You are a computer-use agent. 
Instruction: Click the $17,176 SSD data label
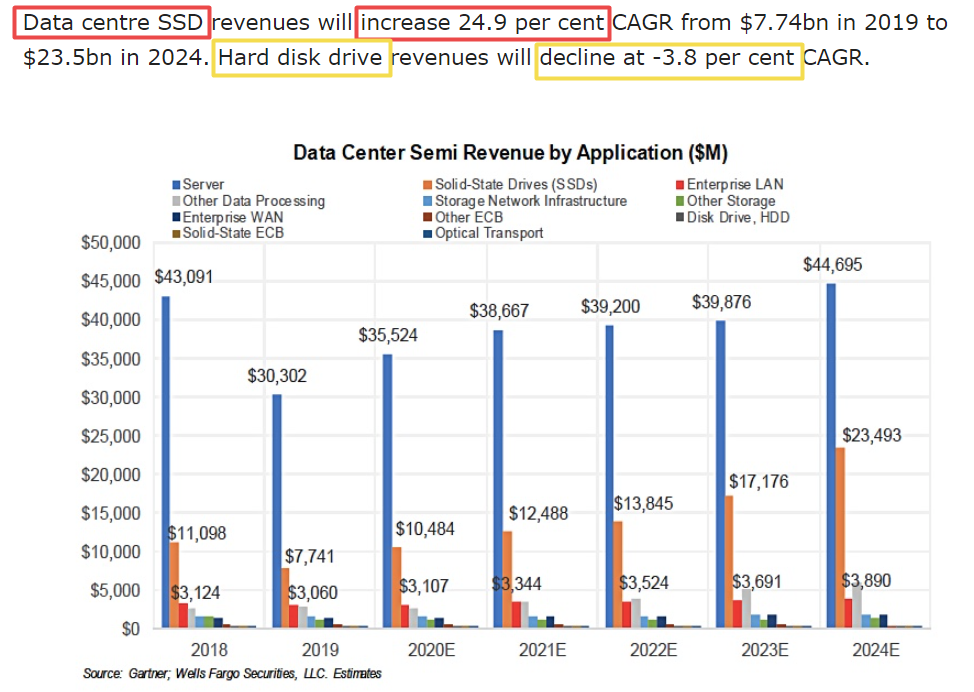(x=759, y=481)
